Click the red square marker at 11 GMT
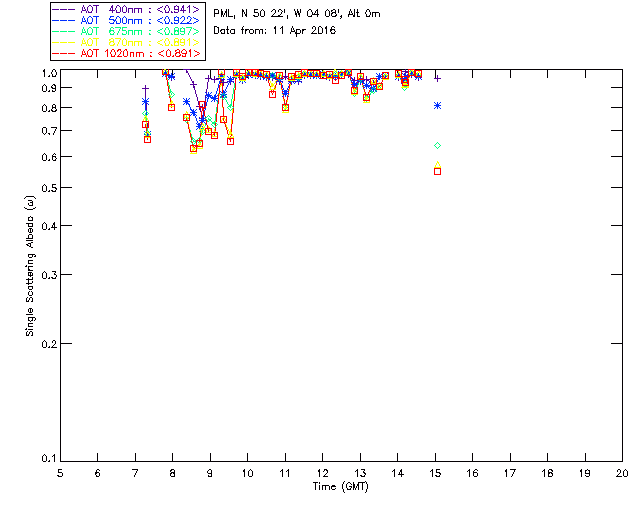This screenshot has width=640, height=512. click(285, 108)
